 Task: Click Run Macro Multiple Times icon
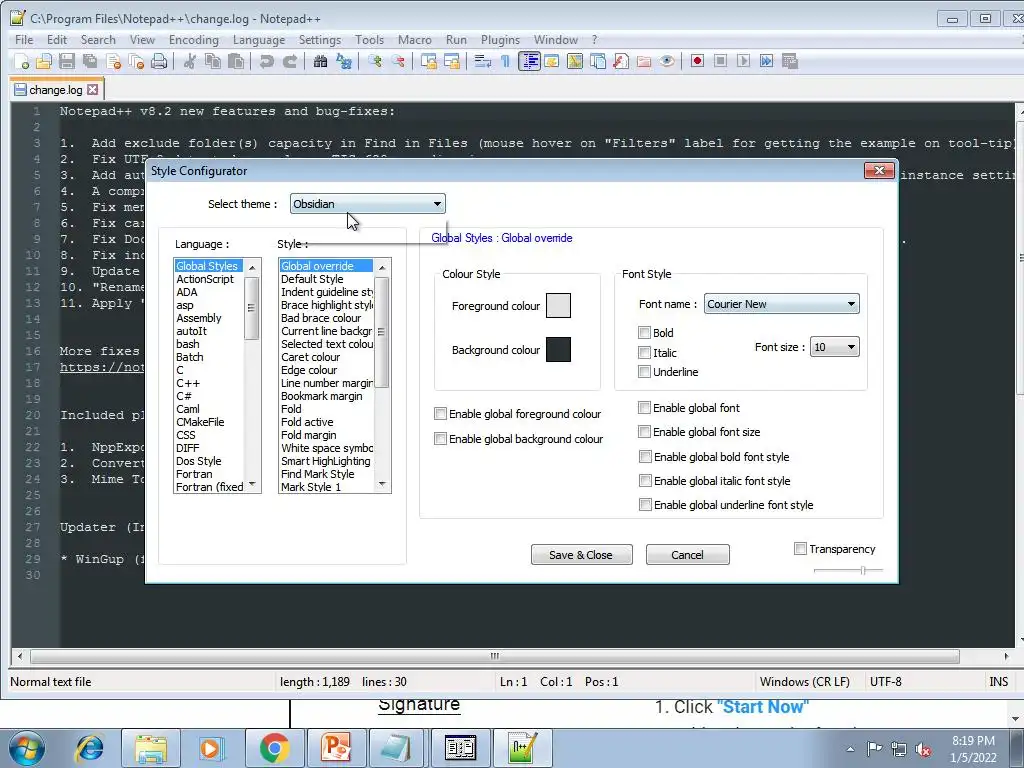pyautogui.click(x=767, y=61)
